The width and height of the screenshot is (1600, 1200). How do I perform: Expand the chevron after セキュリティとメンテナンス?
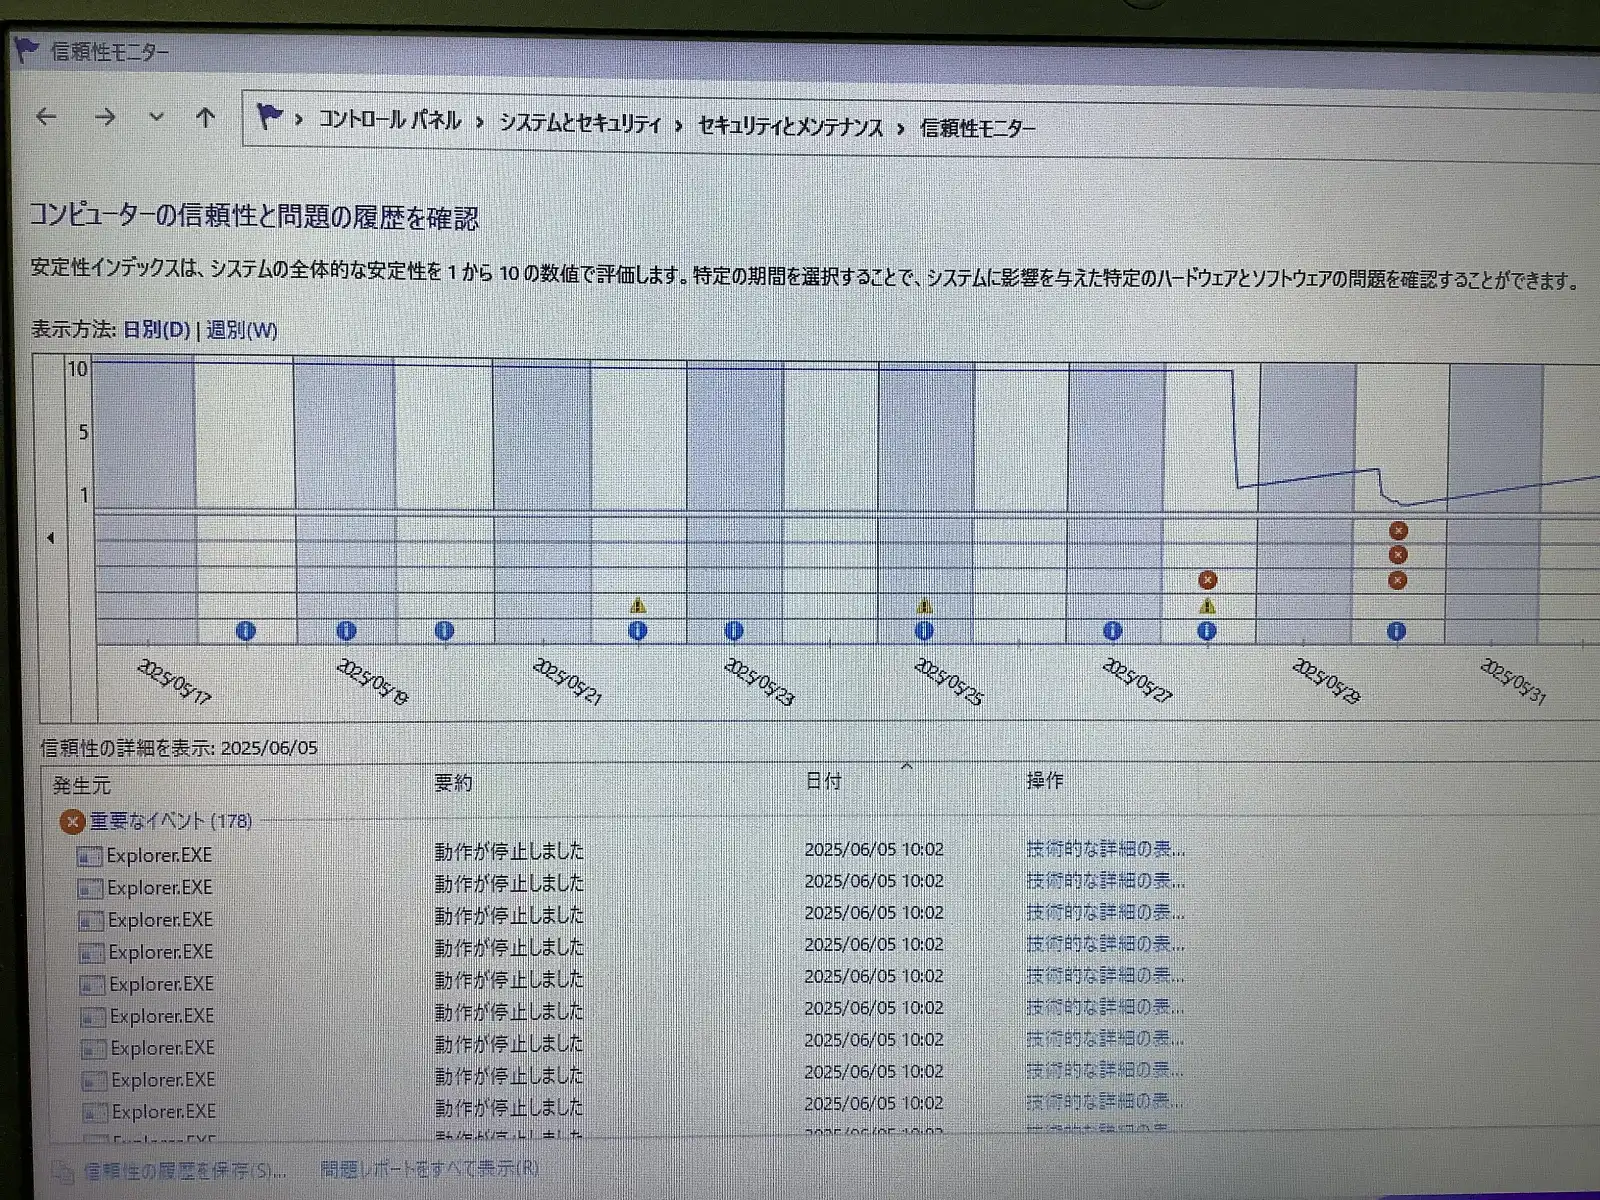coord(901,128)
